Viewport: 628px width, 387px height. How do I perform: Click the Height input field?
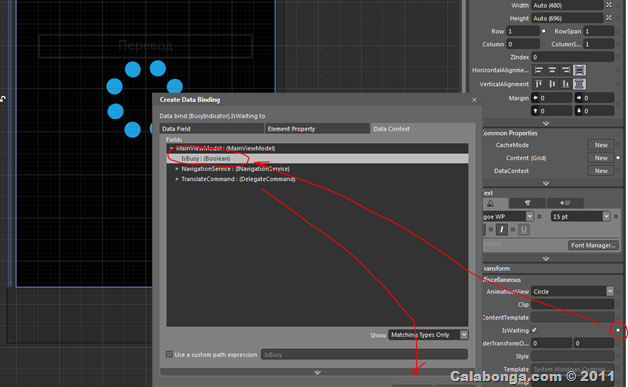pos(567,18)
